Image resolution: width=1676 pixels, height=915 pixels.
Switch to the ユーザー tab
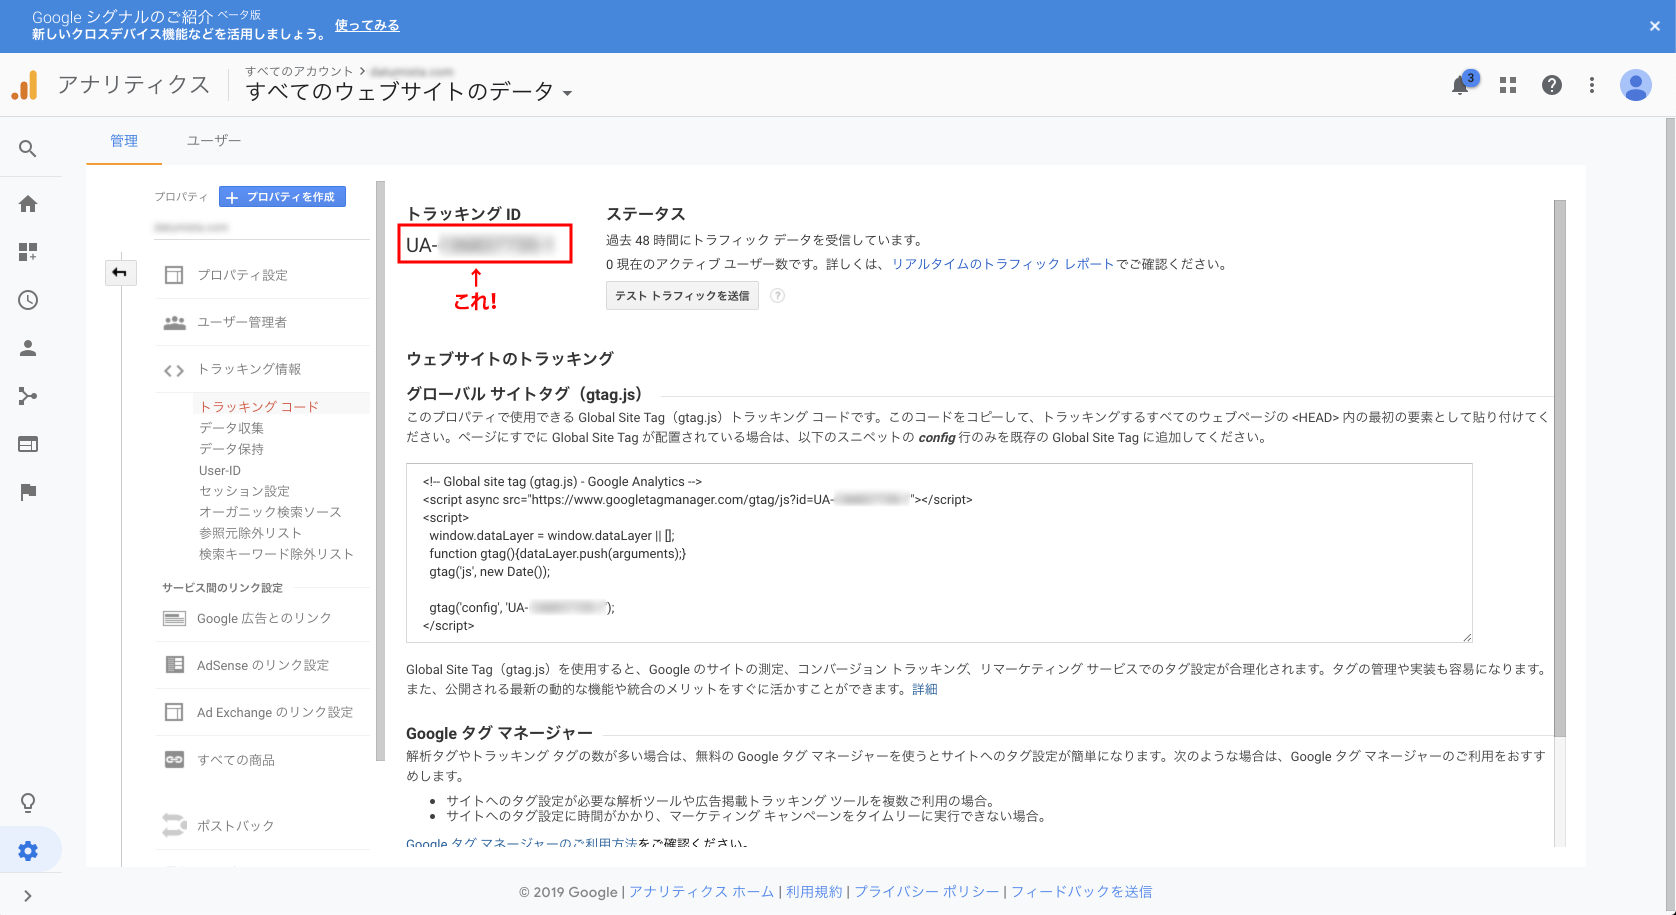pos(214,141)
